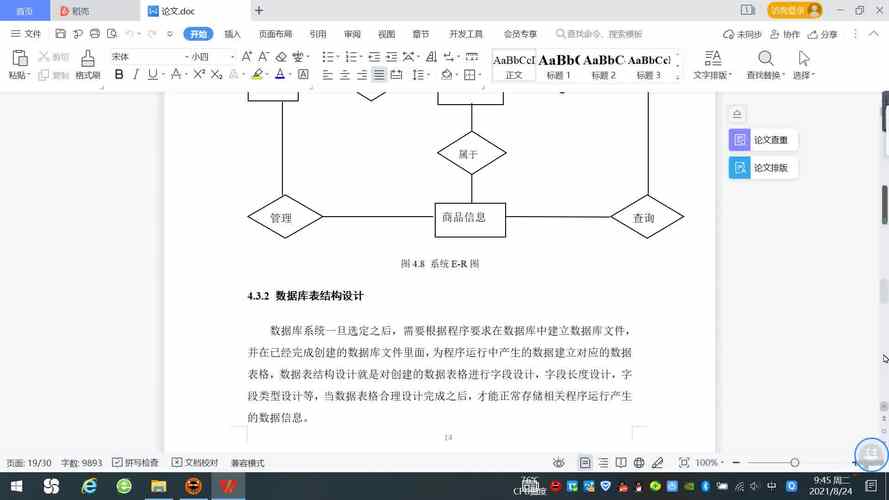Viewport: 889px width, 500px height.
Task: Align paragraph text right
Action: click(362, 74)
